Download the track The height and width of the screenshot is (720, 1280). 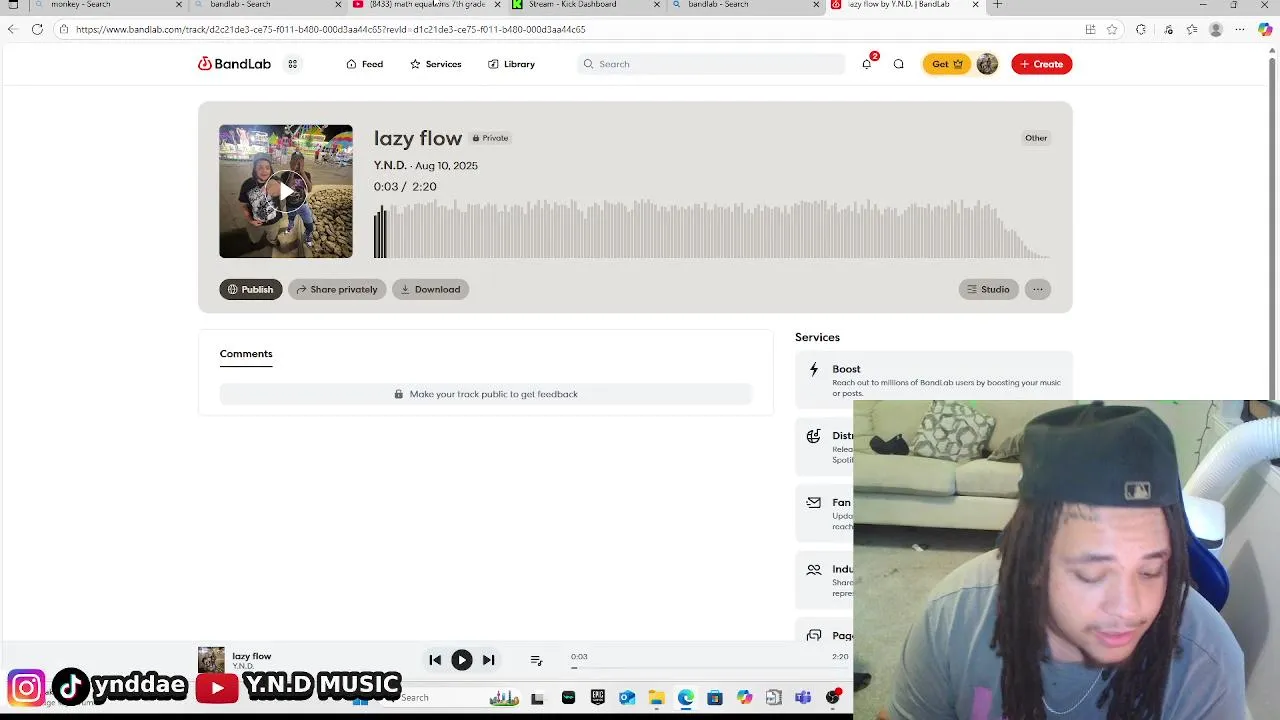(431, 289)
